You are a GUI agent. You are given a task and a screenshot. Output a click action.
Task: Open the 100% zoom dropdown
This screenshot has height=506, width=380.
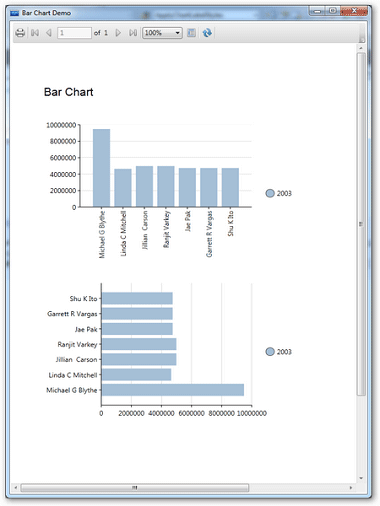[x=162, y=33]
